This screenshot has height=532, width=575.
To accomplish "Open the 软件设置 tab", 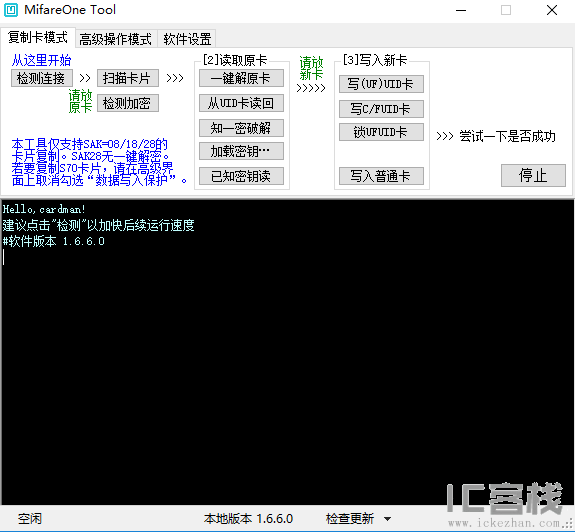I will 187,39.
